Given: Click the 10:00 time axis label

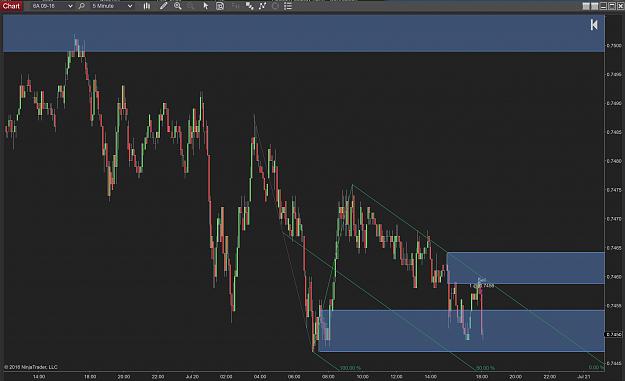Looking at the screenshot, I should (x=362, y=377).
